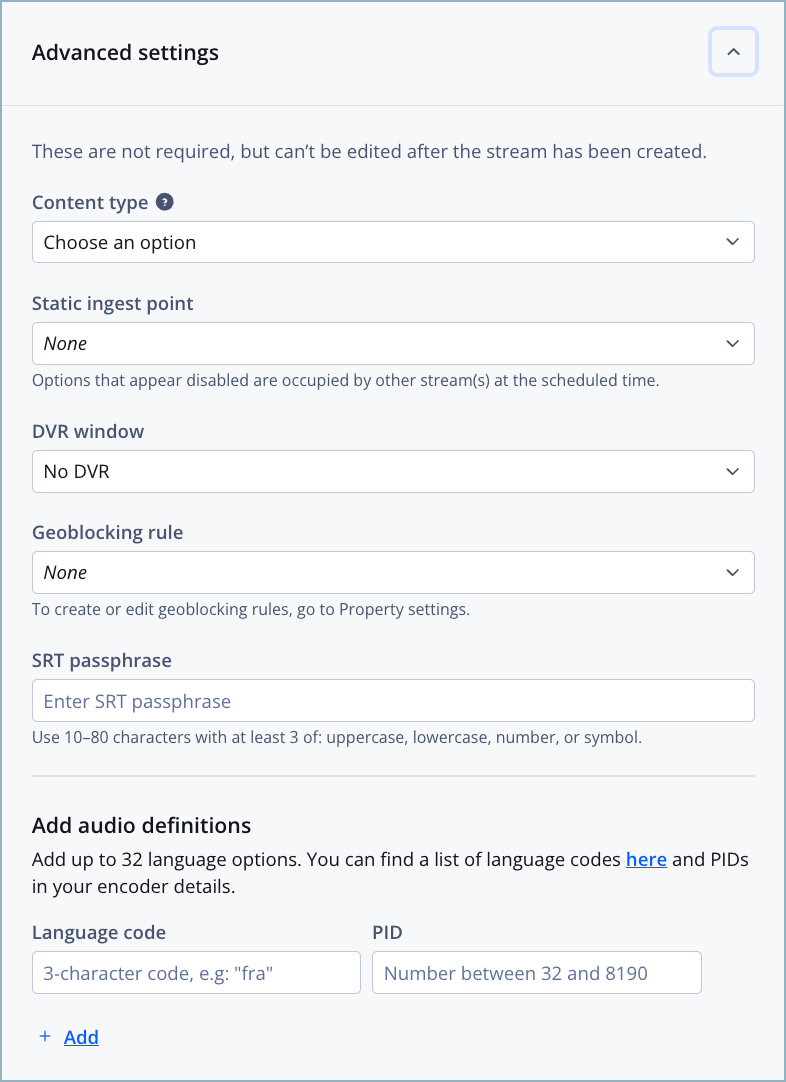Click the Language code input field
Screen dimensions: 786x1082
pyautogui.click(x=196, y=972)
